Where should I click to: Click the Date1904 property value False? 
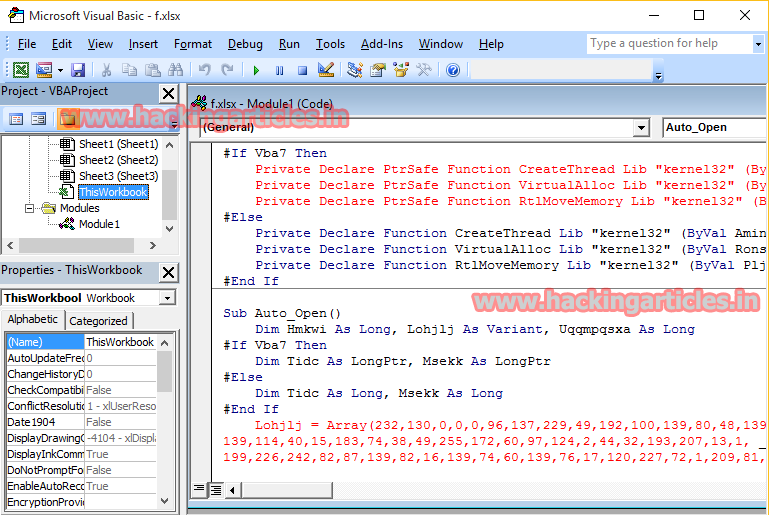[x=121, y=422]
